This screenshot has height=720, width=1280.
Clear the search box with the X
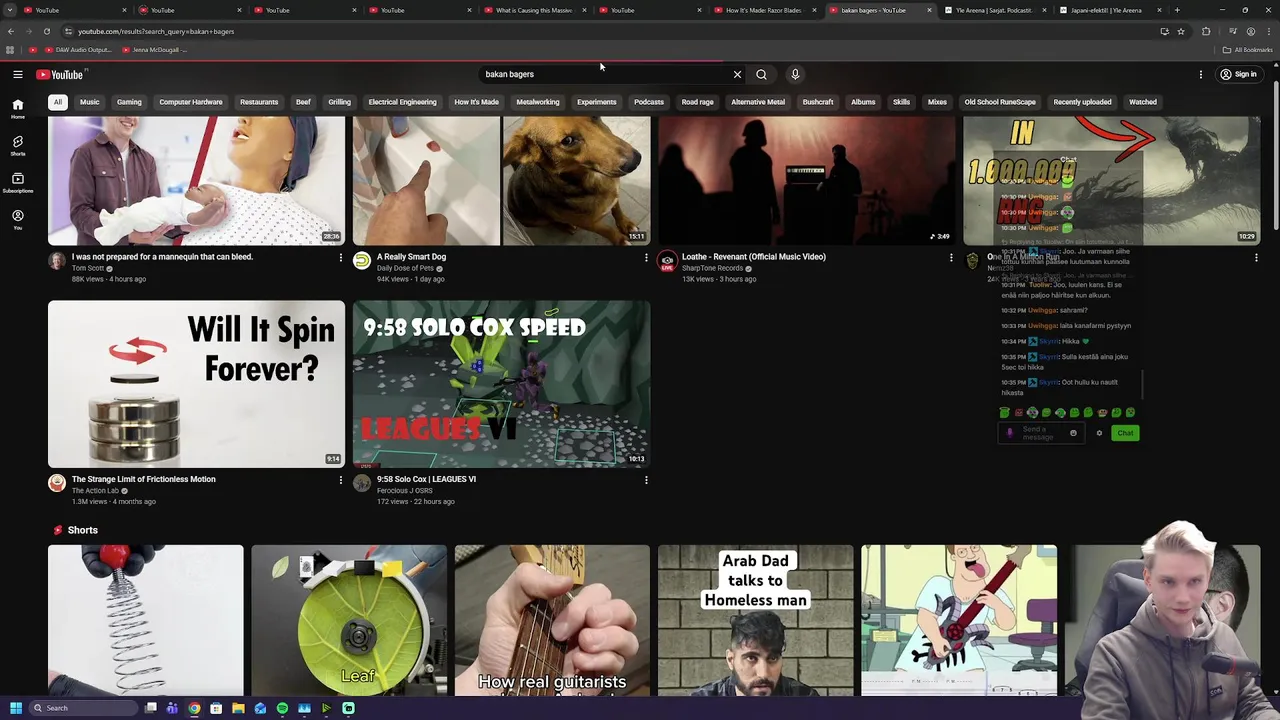pyautogui.click(x=737, y=74)
